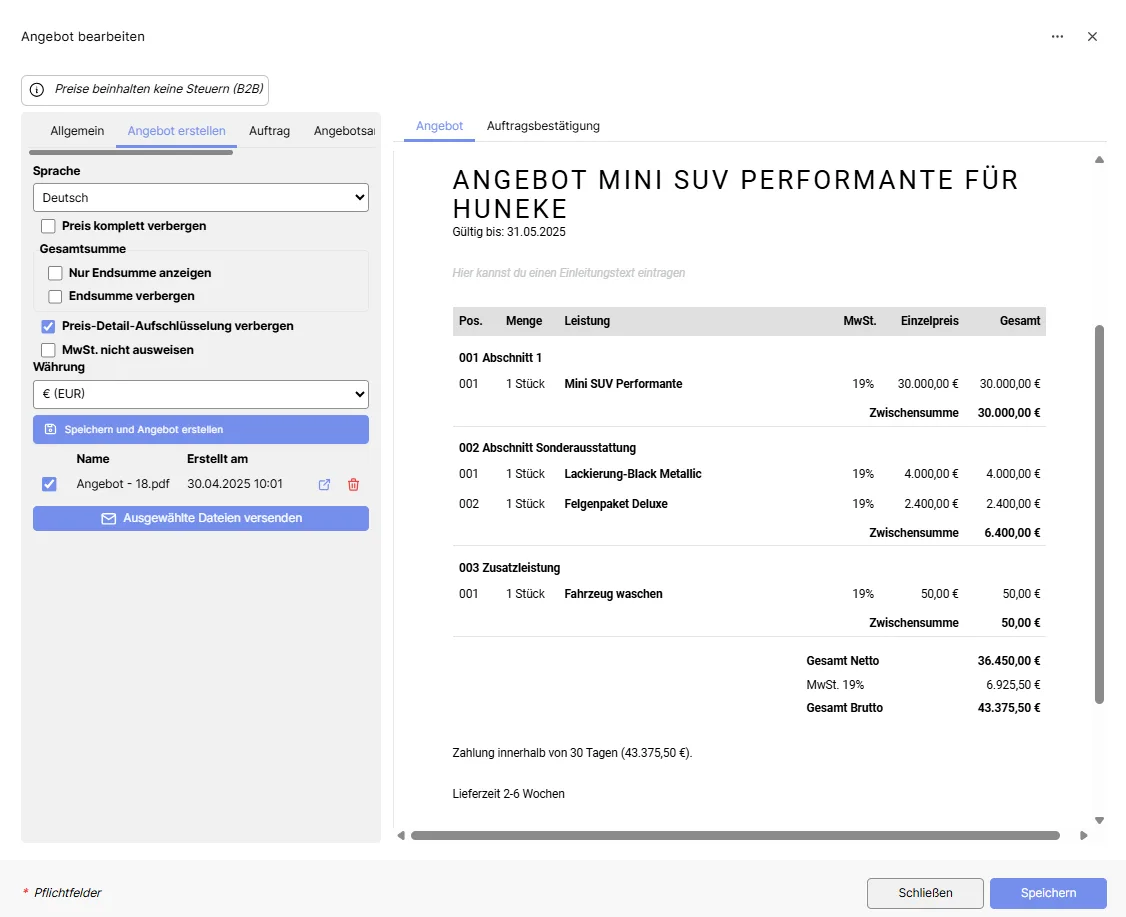The height and width of the screenshot is (917, 1126).
Task: Click section heading 003 Zusatzleistung
Action: click(x=509, y=568)
